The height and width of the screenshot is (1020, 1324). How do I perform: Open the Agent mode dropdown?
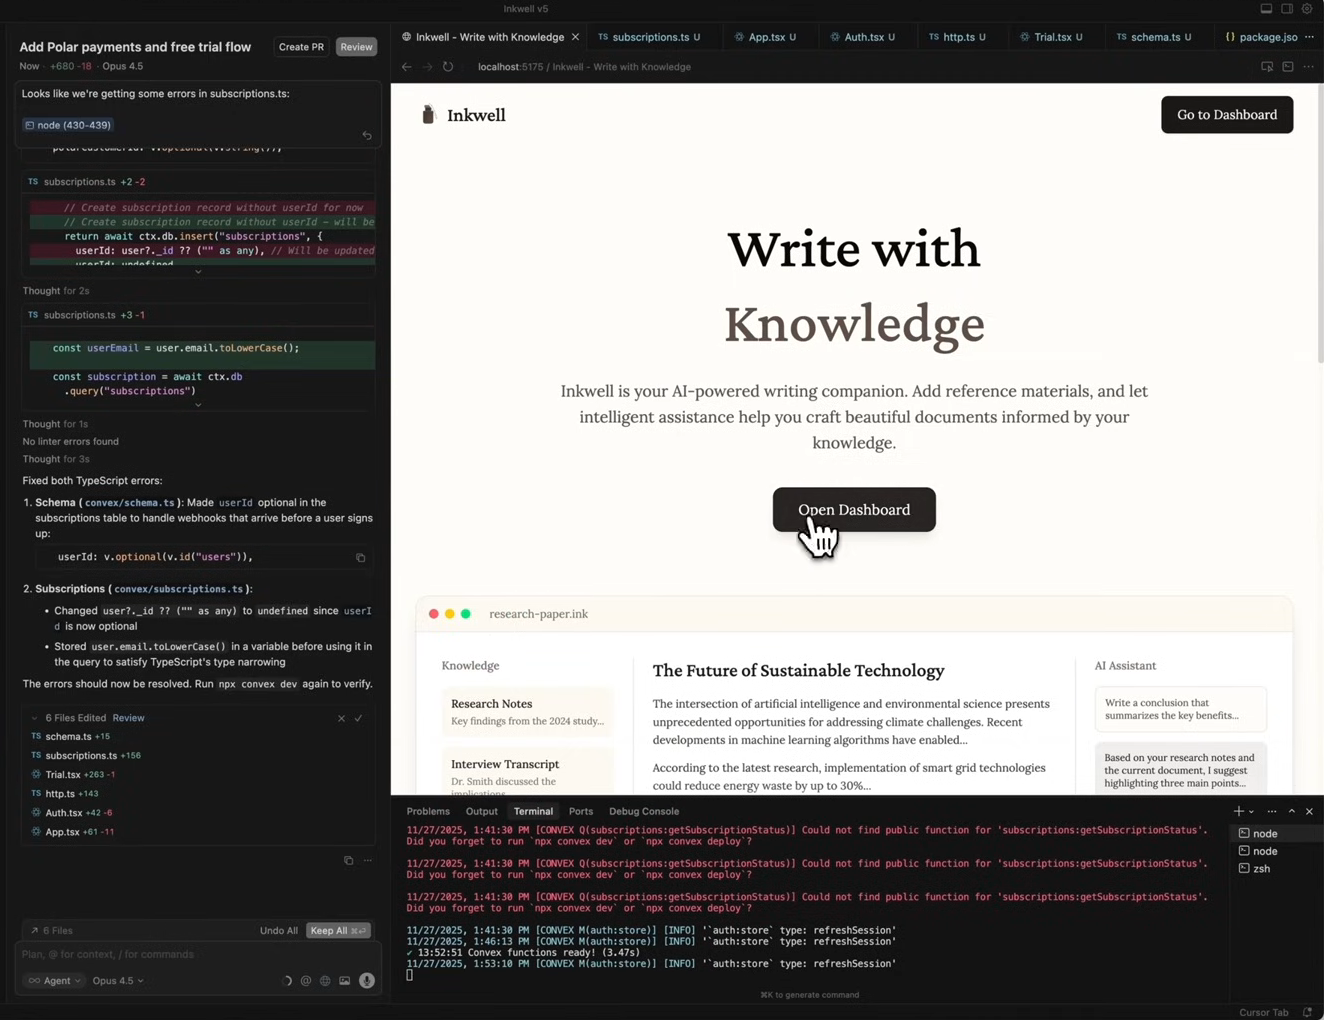pyautogui.click(x=55, y=981)
